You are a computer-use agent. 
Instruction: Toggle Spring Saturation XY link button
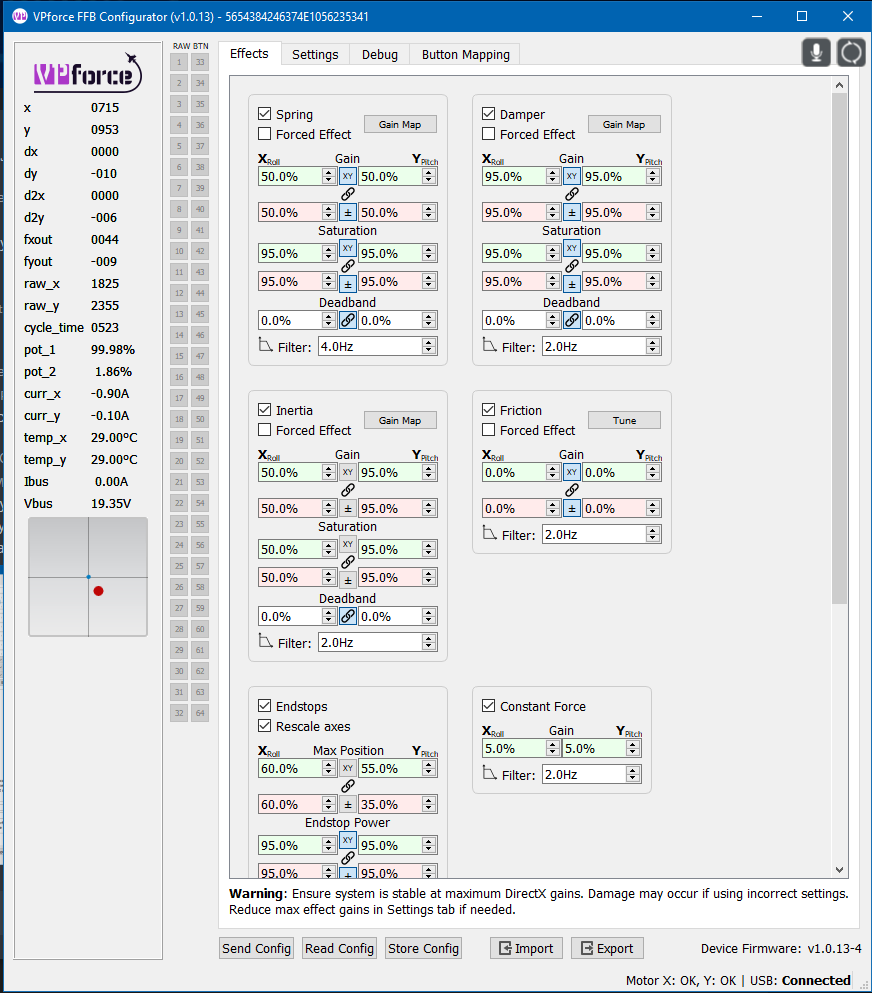(348, 248)
